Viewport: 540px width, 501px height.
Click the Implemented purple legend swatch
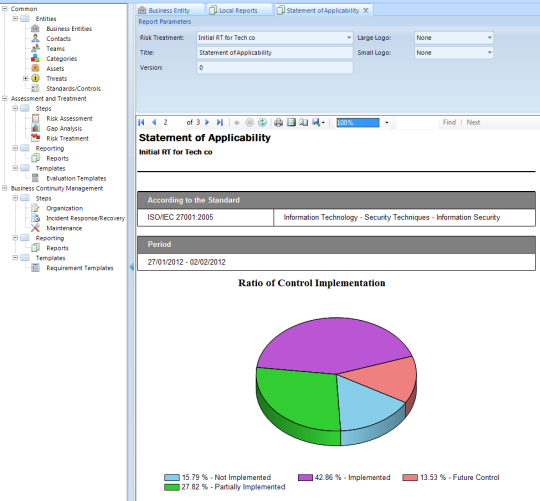pos(305,478)
